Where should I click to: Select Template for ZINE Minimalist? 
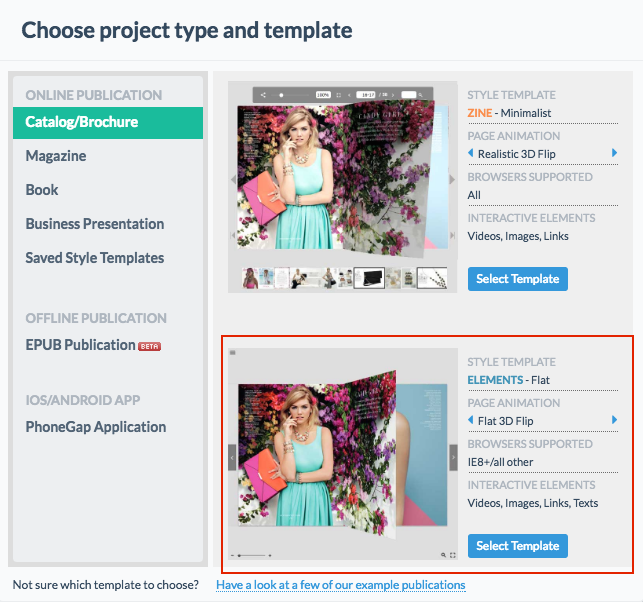pos(518,279)
